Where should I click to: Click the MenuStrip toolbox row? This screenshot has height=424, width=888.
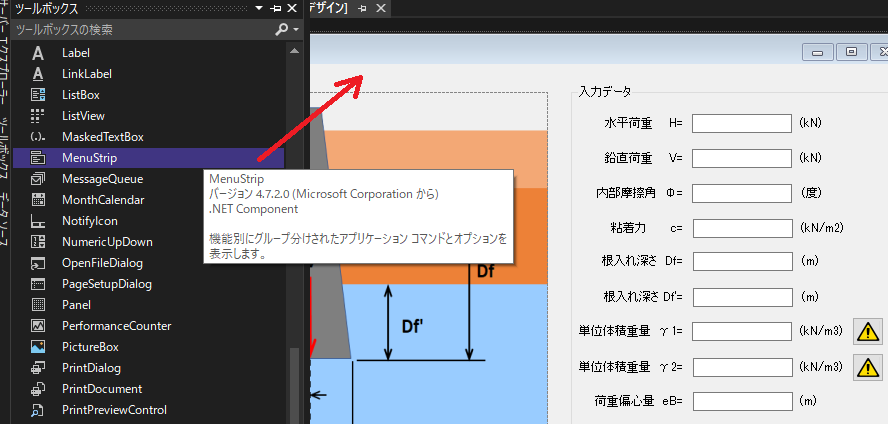tap(148, 158)
